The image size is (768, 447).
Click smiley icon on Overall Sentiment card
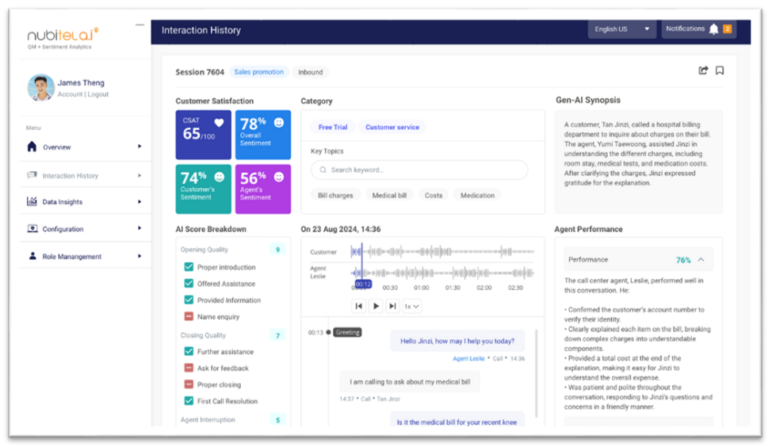pos(279,122)
